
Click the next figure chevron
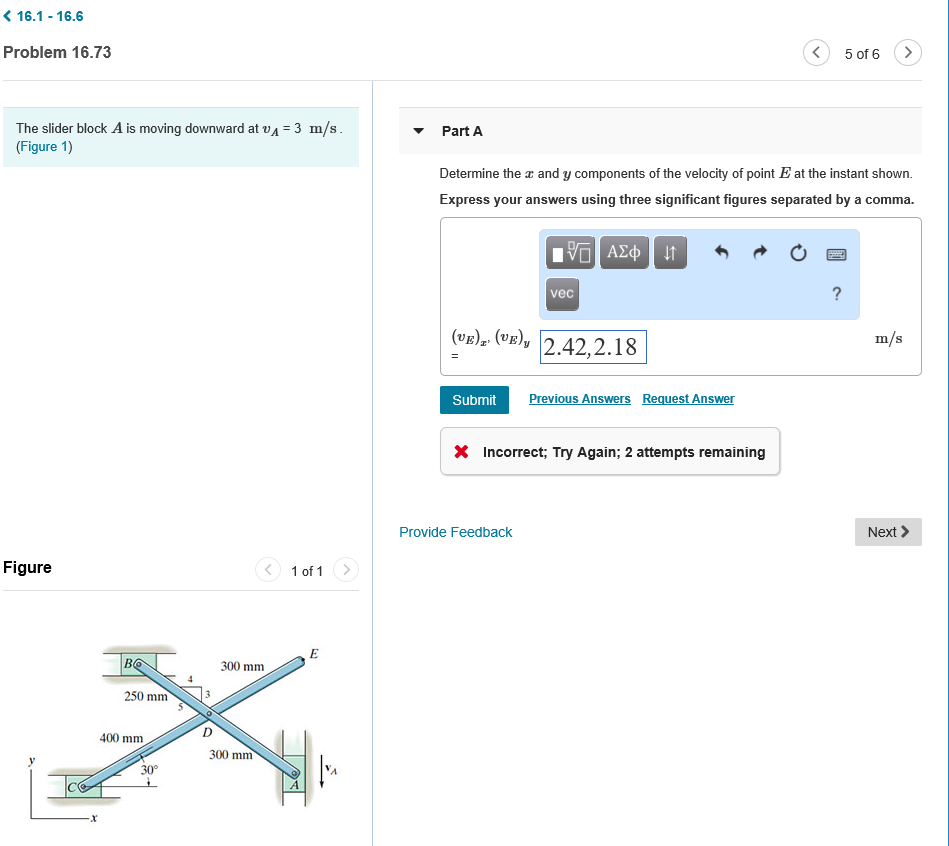345,570
